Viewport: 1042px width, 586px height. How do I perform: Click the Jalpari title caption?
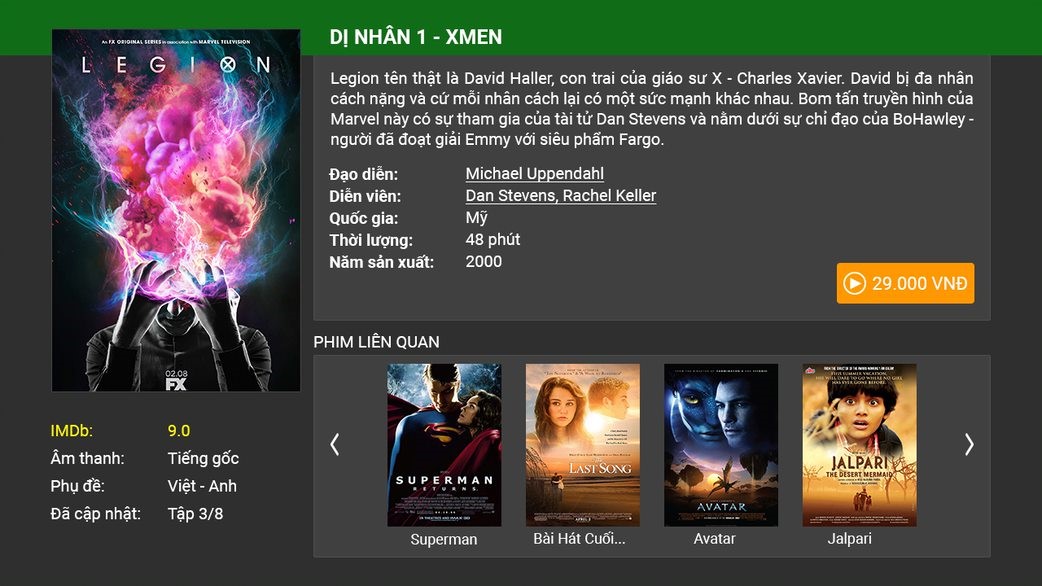pos(849,539)
